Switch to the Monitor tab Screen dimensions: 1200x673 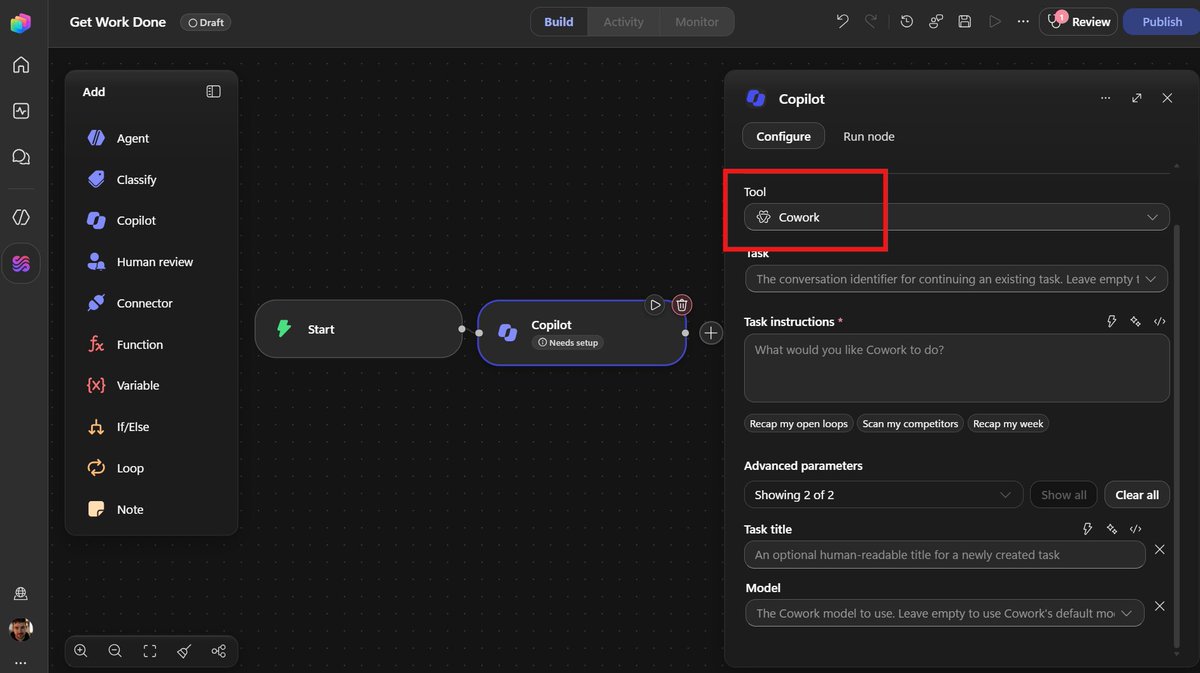pyautogui.click(x=697, y=22)
